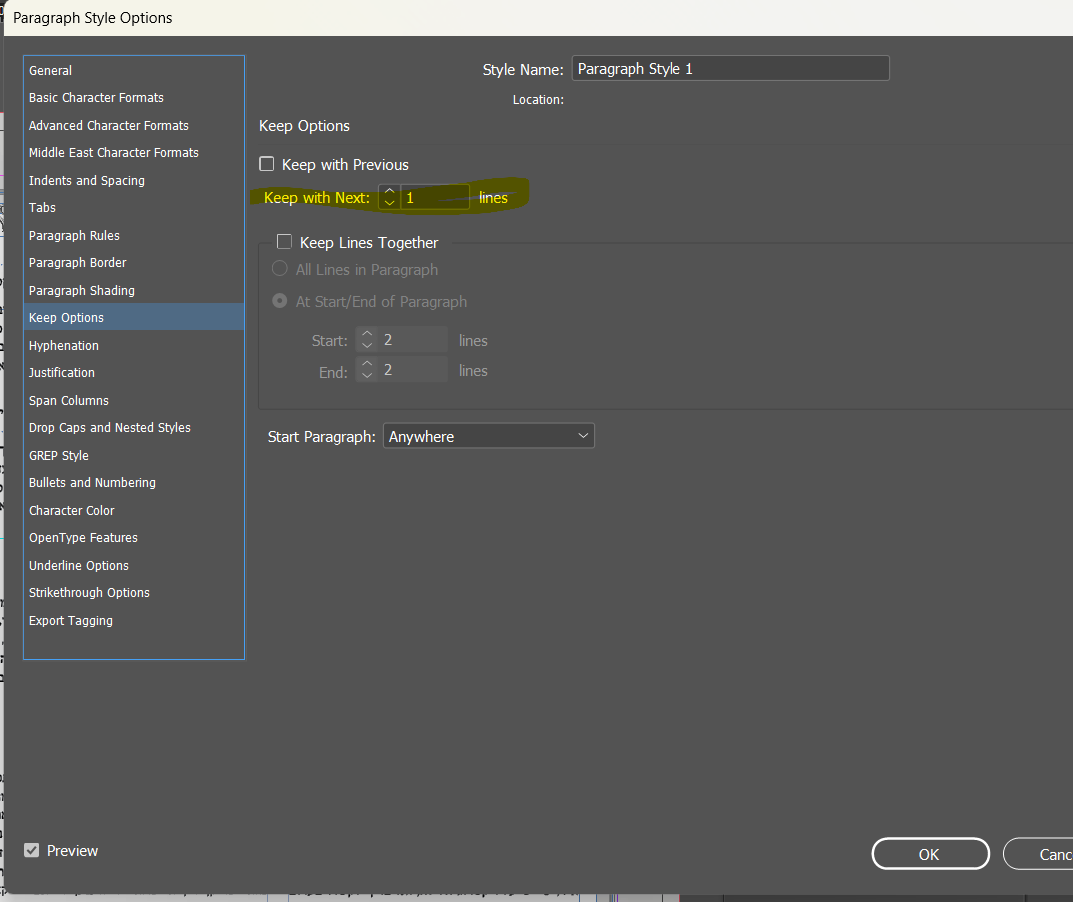Image resolution: width=1073 pixels, height=902 pixels.
Task: Select All Lines in Paragraph radio
Action: tap(279, 269)
